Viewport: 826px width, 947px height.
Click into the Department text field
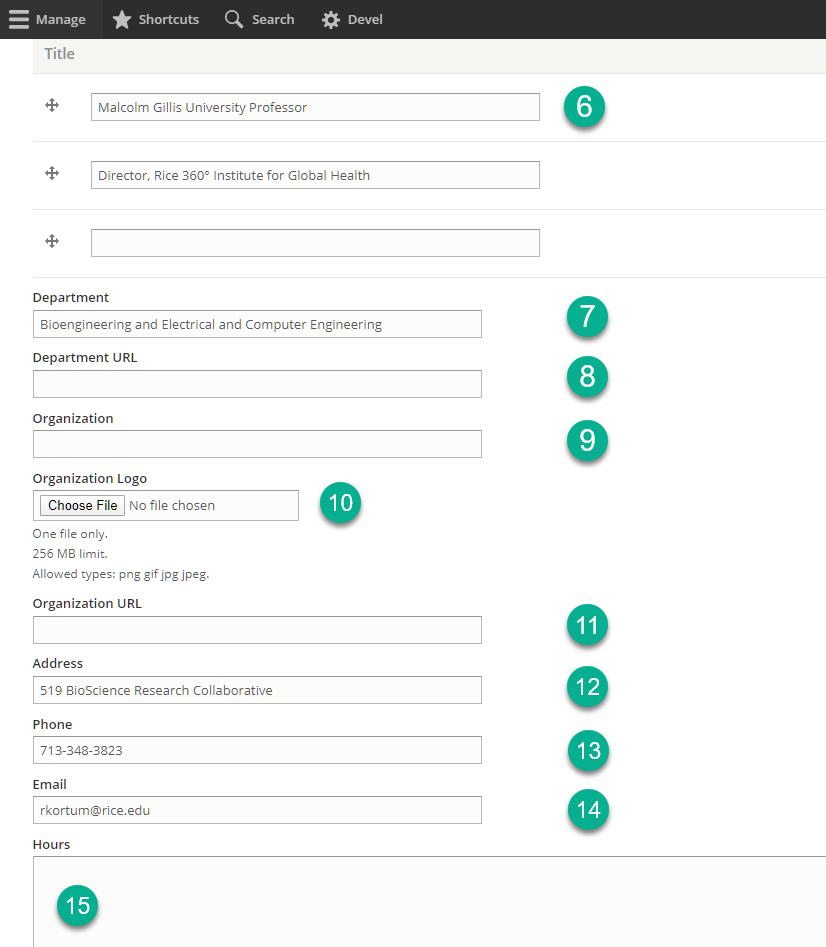tap(257, 324)
